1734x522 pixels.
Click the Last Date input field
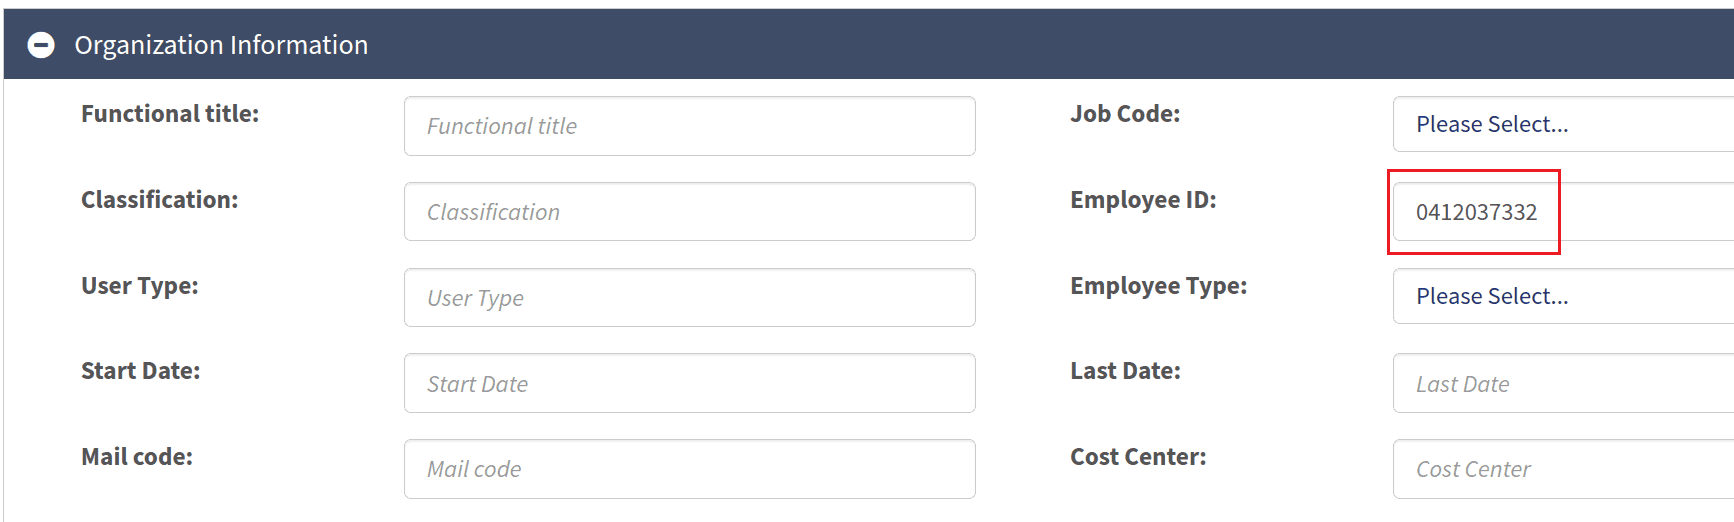tap(1562, 384)
